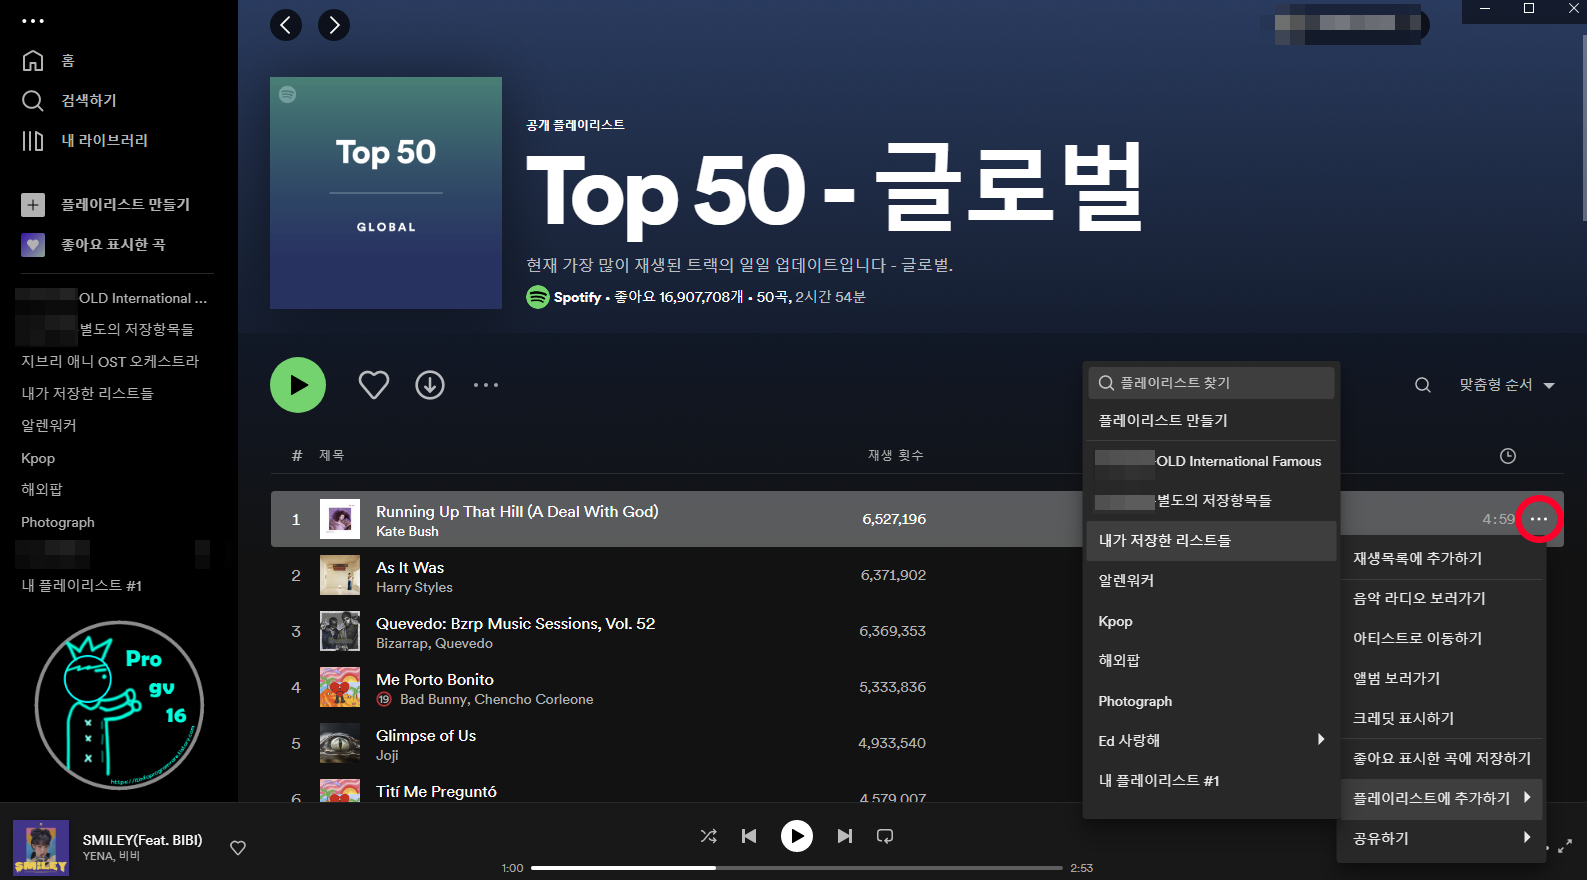Open Kate Bush artist link
Screen dimensions: 1587x880
407,532
